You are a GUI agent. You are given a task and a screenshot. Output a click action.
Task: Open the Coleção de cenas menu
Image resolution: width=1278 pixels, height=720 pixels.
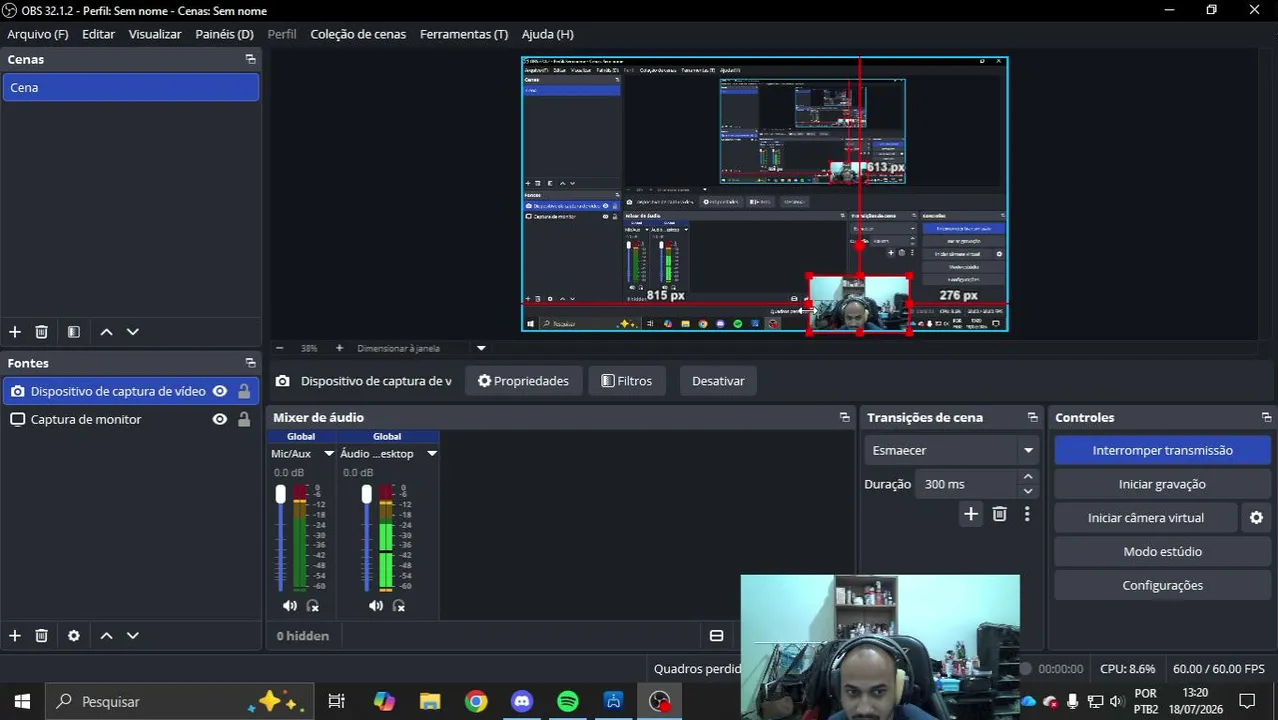[358, 34]
